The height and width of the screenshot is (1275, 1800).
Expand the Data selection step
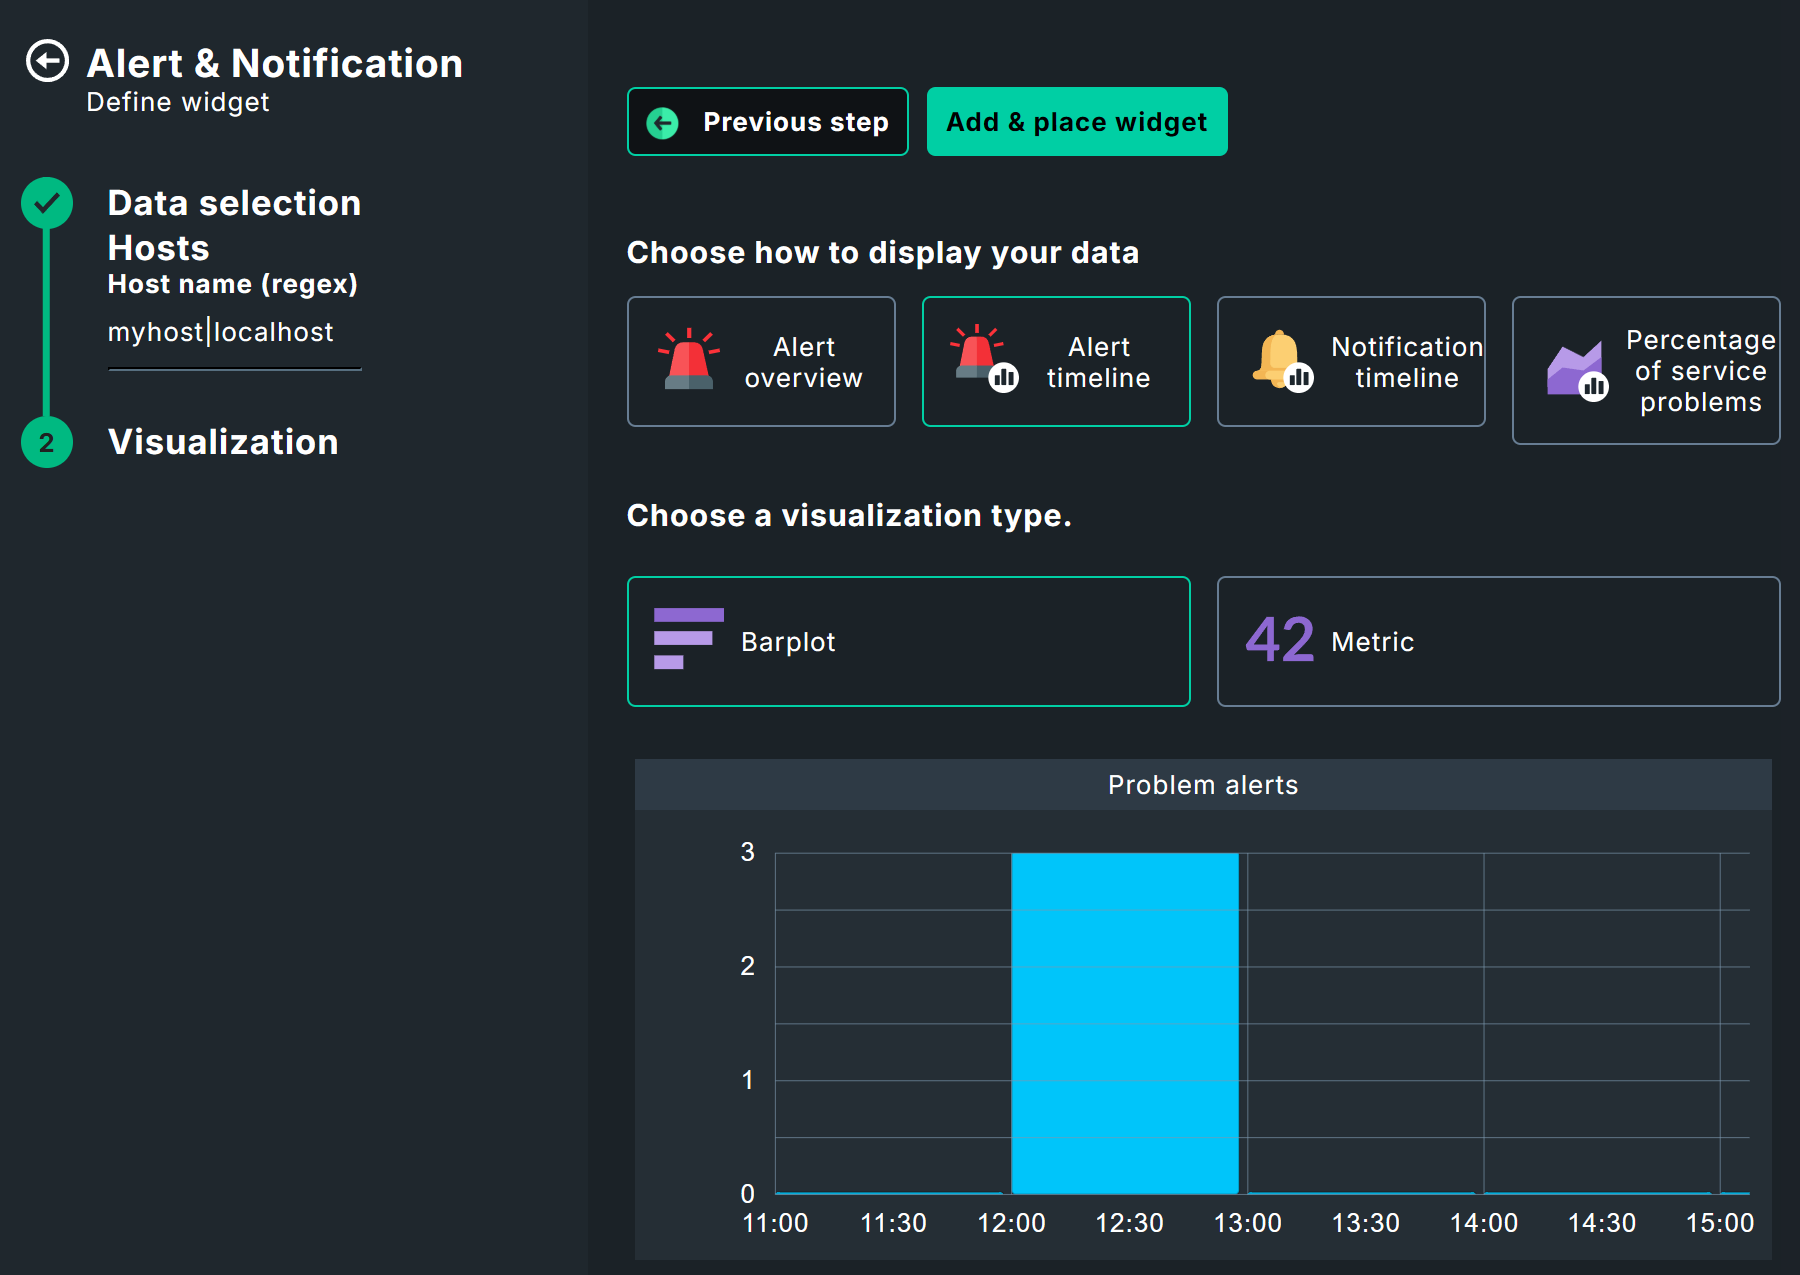[233, 203]
